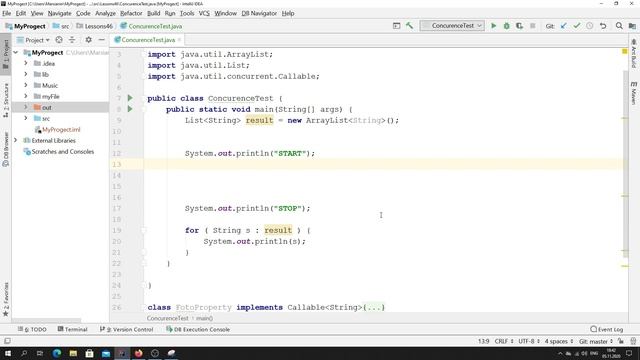
Task: Click the window layout icon before hammer
Action: pyautogui.click(x=396, y=26)
